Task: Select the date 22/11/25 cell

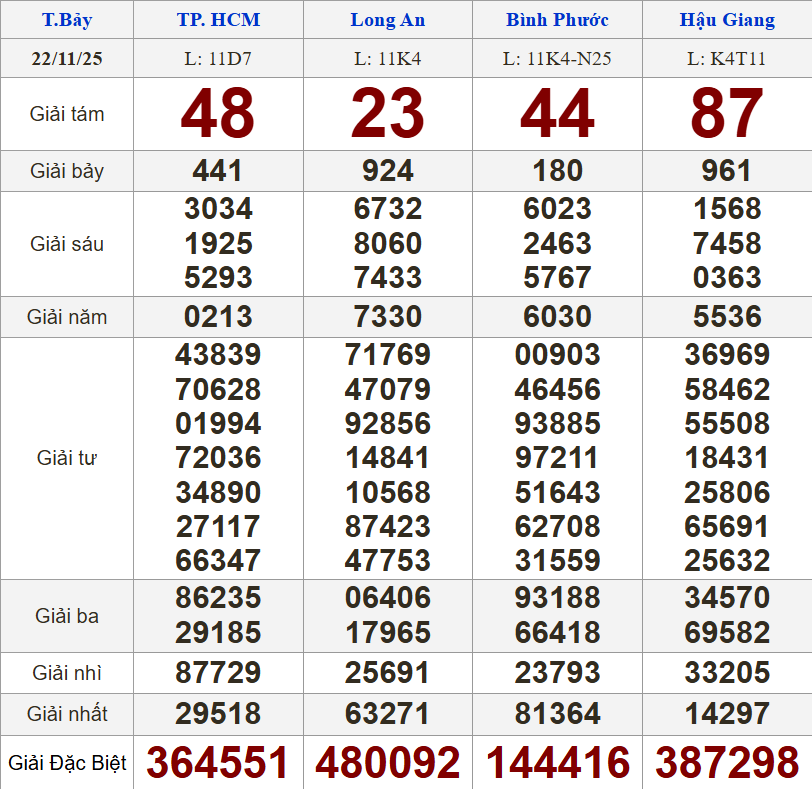Action: [67, 59]
